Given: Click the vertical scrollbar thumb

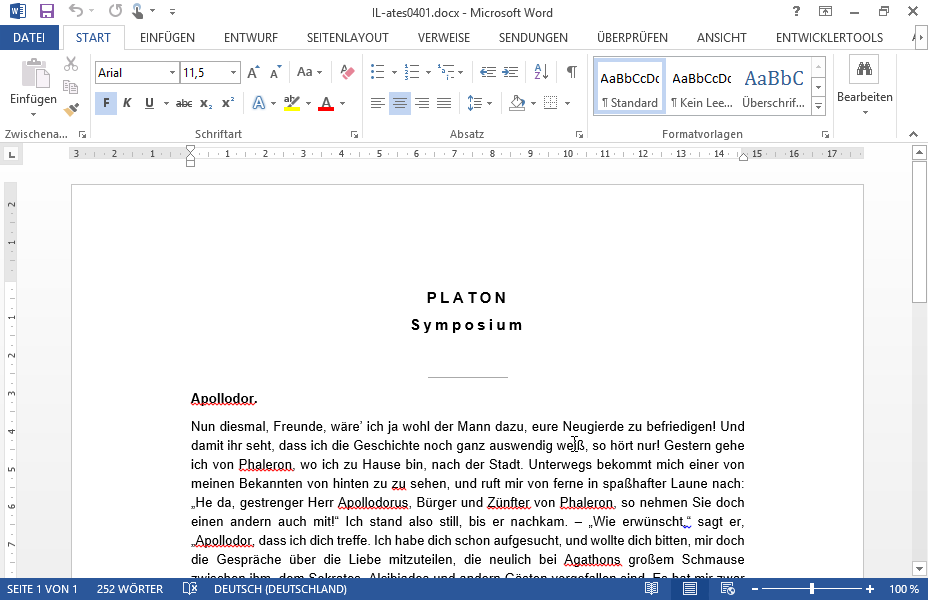Looking at the screenshot, I should click(x=919, y=234).
